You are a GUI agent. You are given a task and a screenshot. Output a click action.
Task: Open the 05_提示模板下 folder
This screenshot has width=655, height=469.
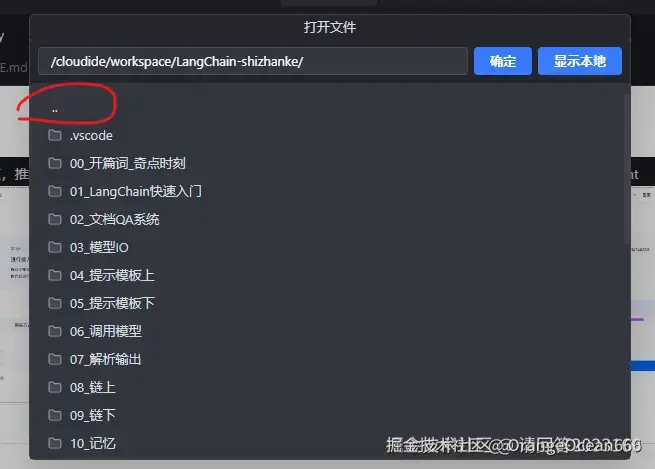(x=329, y=303)
